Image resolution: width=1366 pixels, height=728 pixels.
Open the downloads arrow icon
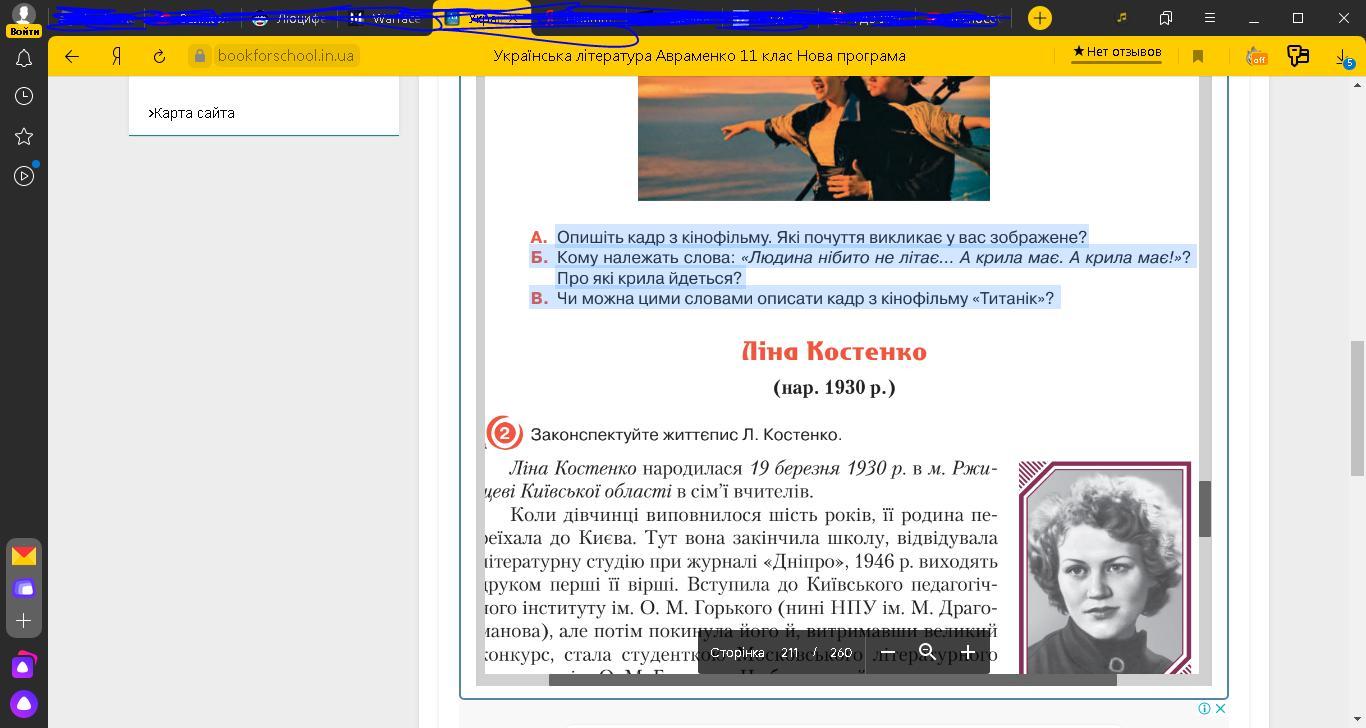[1343, 57]
